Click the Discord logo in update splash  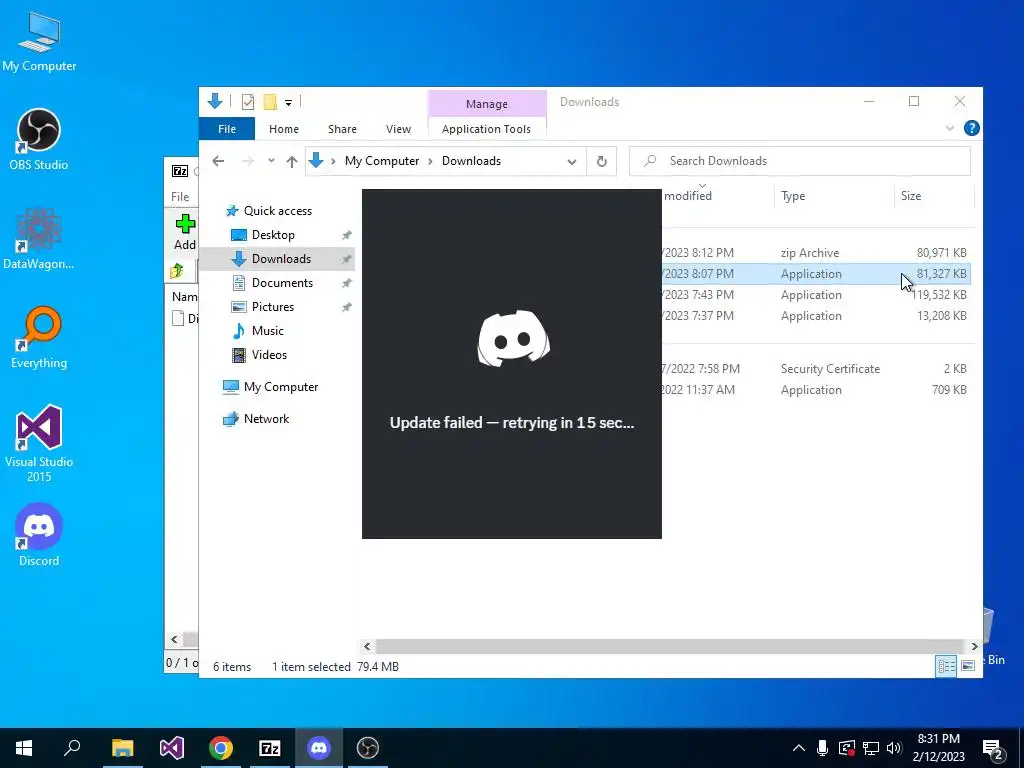coord(513,338)
